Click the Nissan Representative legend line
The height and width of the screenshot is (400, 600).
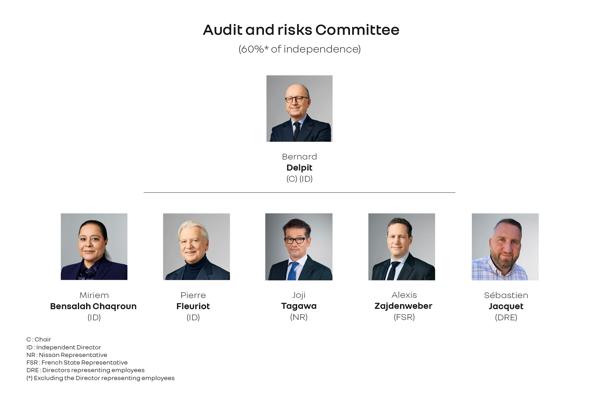(67, 355)
